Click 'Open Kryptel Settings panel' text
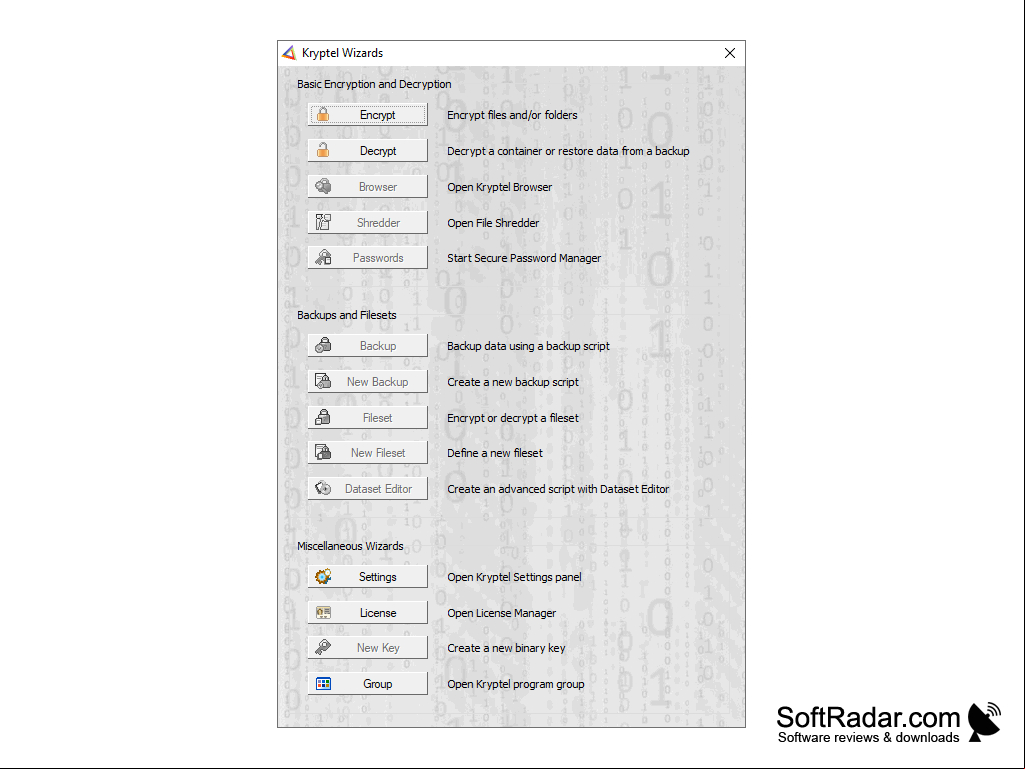Screen dimensions: 1025x769 pos(514,577)
